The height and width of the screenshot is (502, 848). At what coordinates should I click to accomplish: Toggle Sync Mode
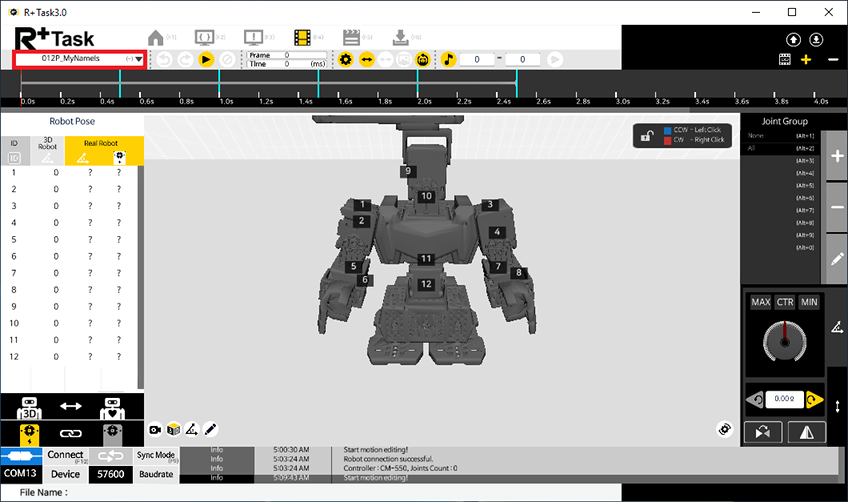point(155,455)
